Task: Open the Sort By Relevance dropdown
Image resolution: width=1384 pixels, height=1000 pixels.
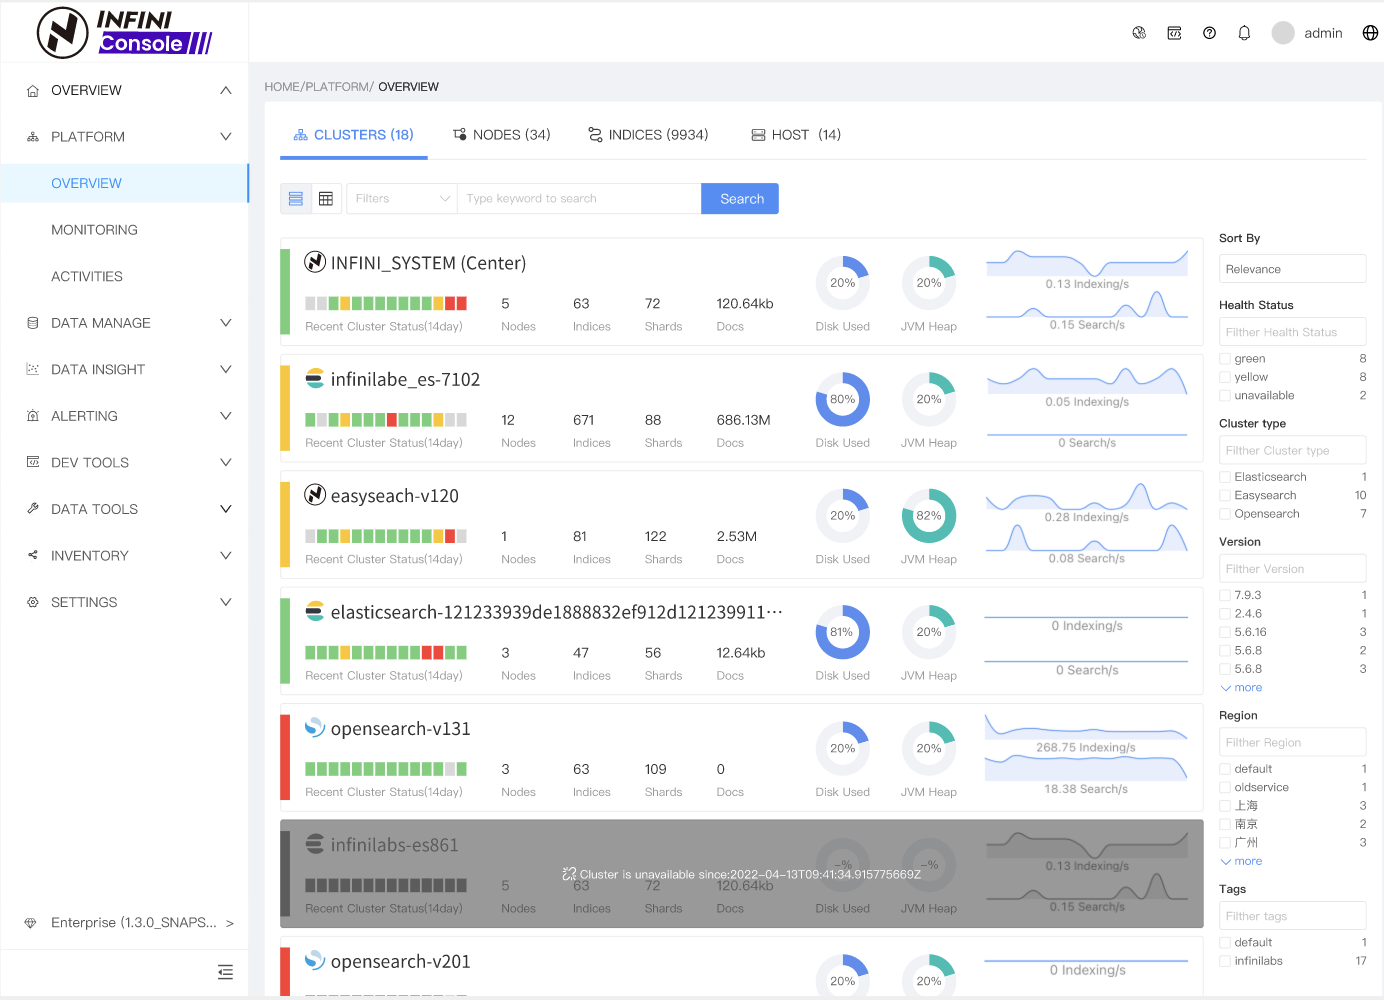Action: 1292,269
